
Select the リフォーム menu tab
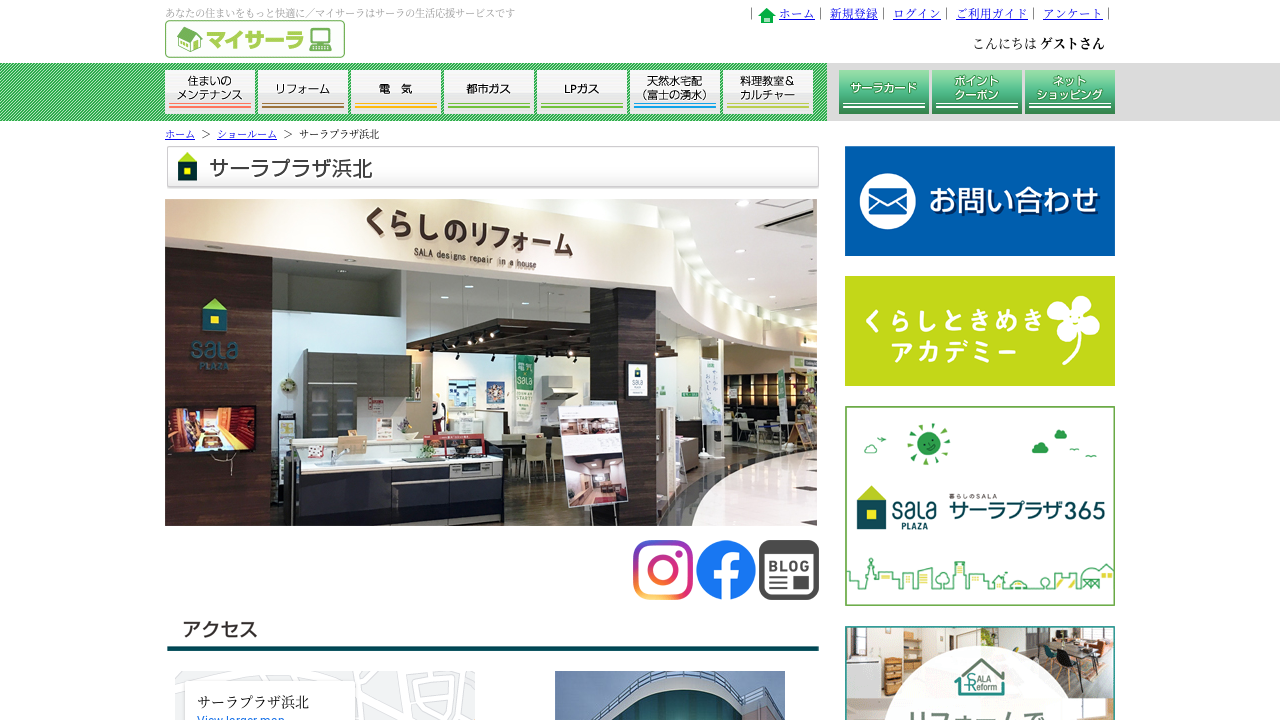point(303,92)
